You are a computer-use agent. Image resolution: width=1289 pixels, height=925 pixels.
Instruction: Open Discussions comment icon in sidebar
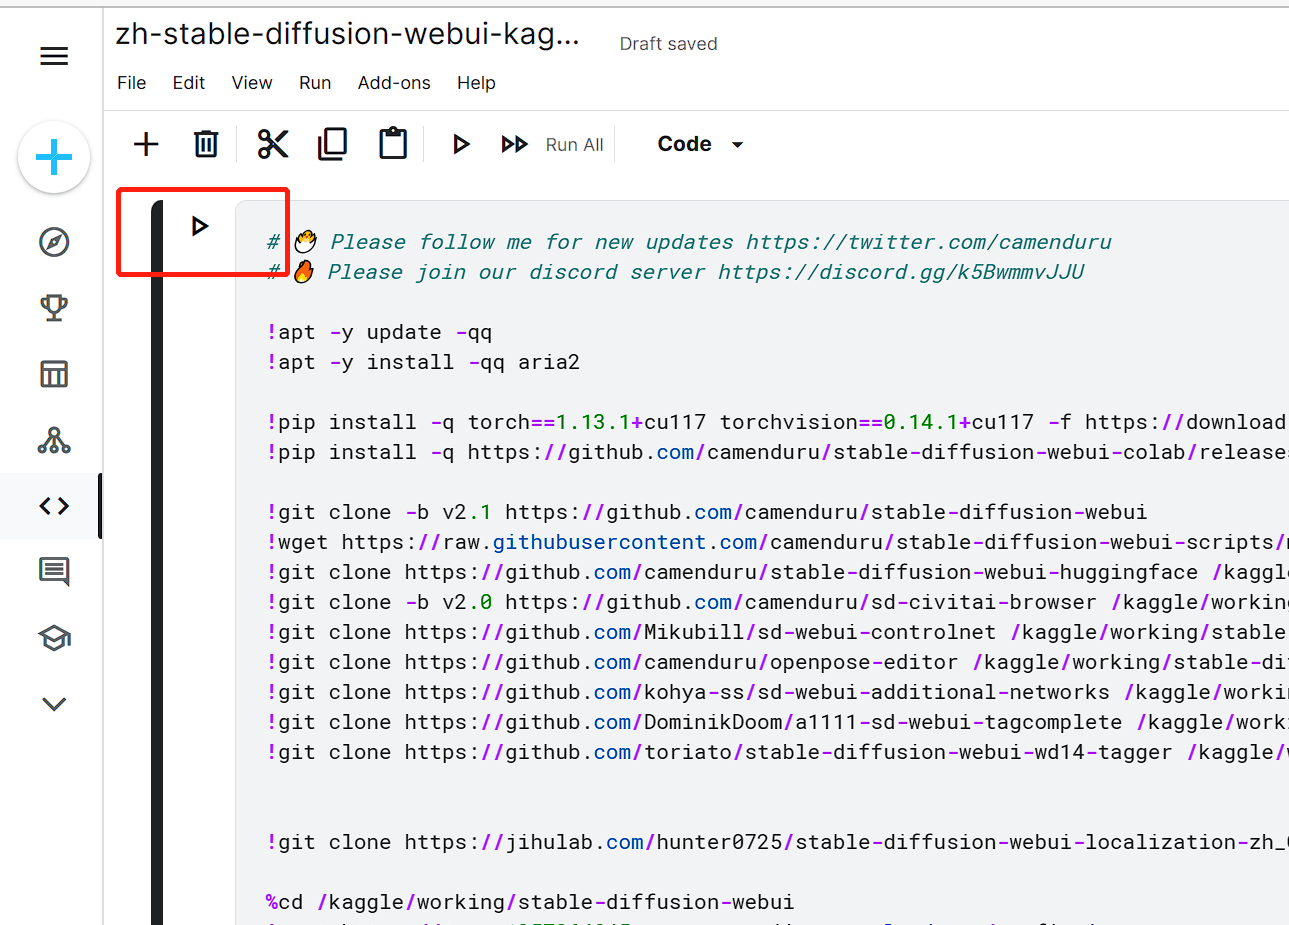54,572
